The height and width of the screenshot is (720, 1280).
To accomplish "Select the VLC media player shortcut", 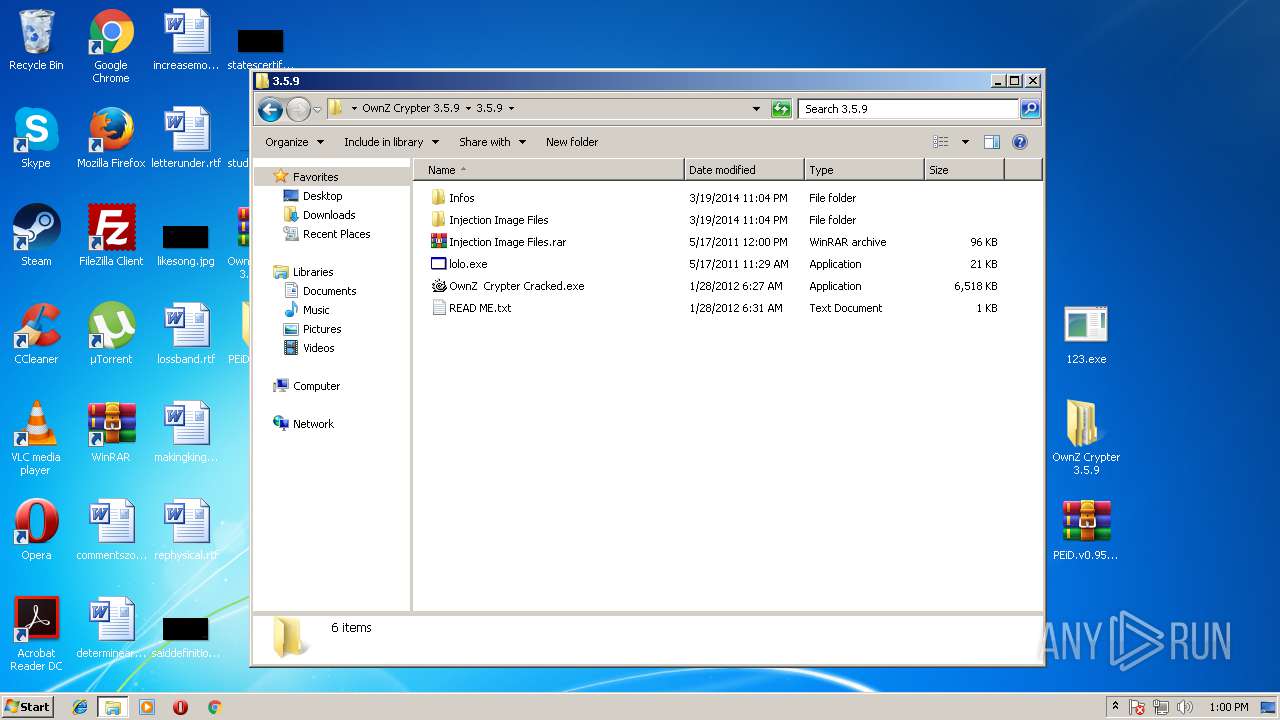I will [x=36, y=439].
